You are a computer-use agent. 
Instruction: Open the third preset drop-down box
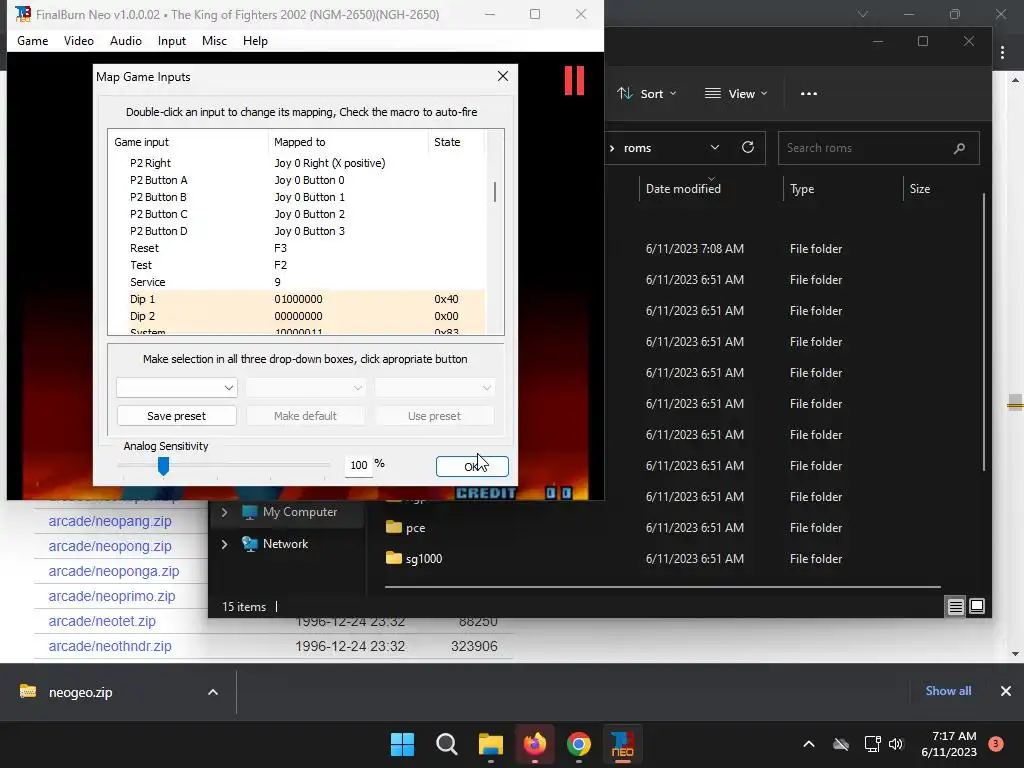(434, 387)
